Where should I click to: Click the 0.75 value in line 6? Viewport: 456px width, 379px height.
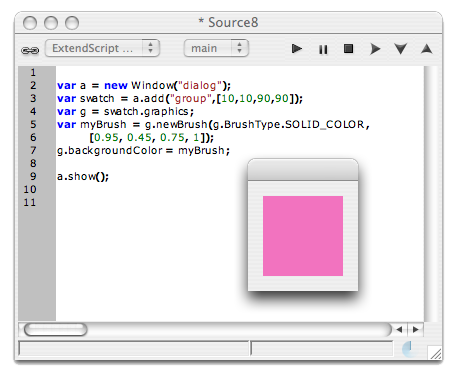(172, 137)
